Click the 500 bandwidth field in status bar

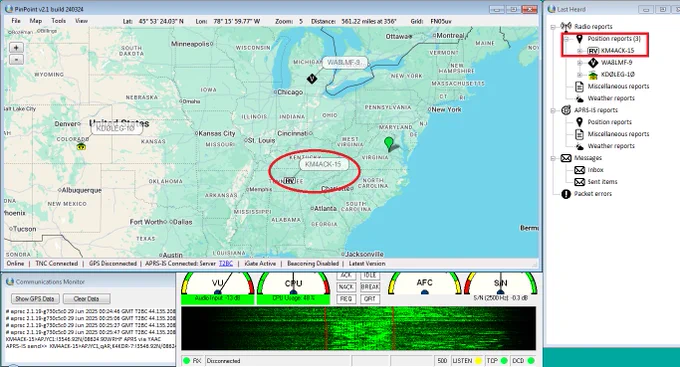tap(441, 360)
